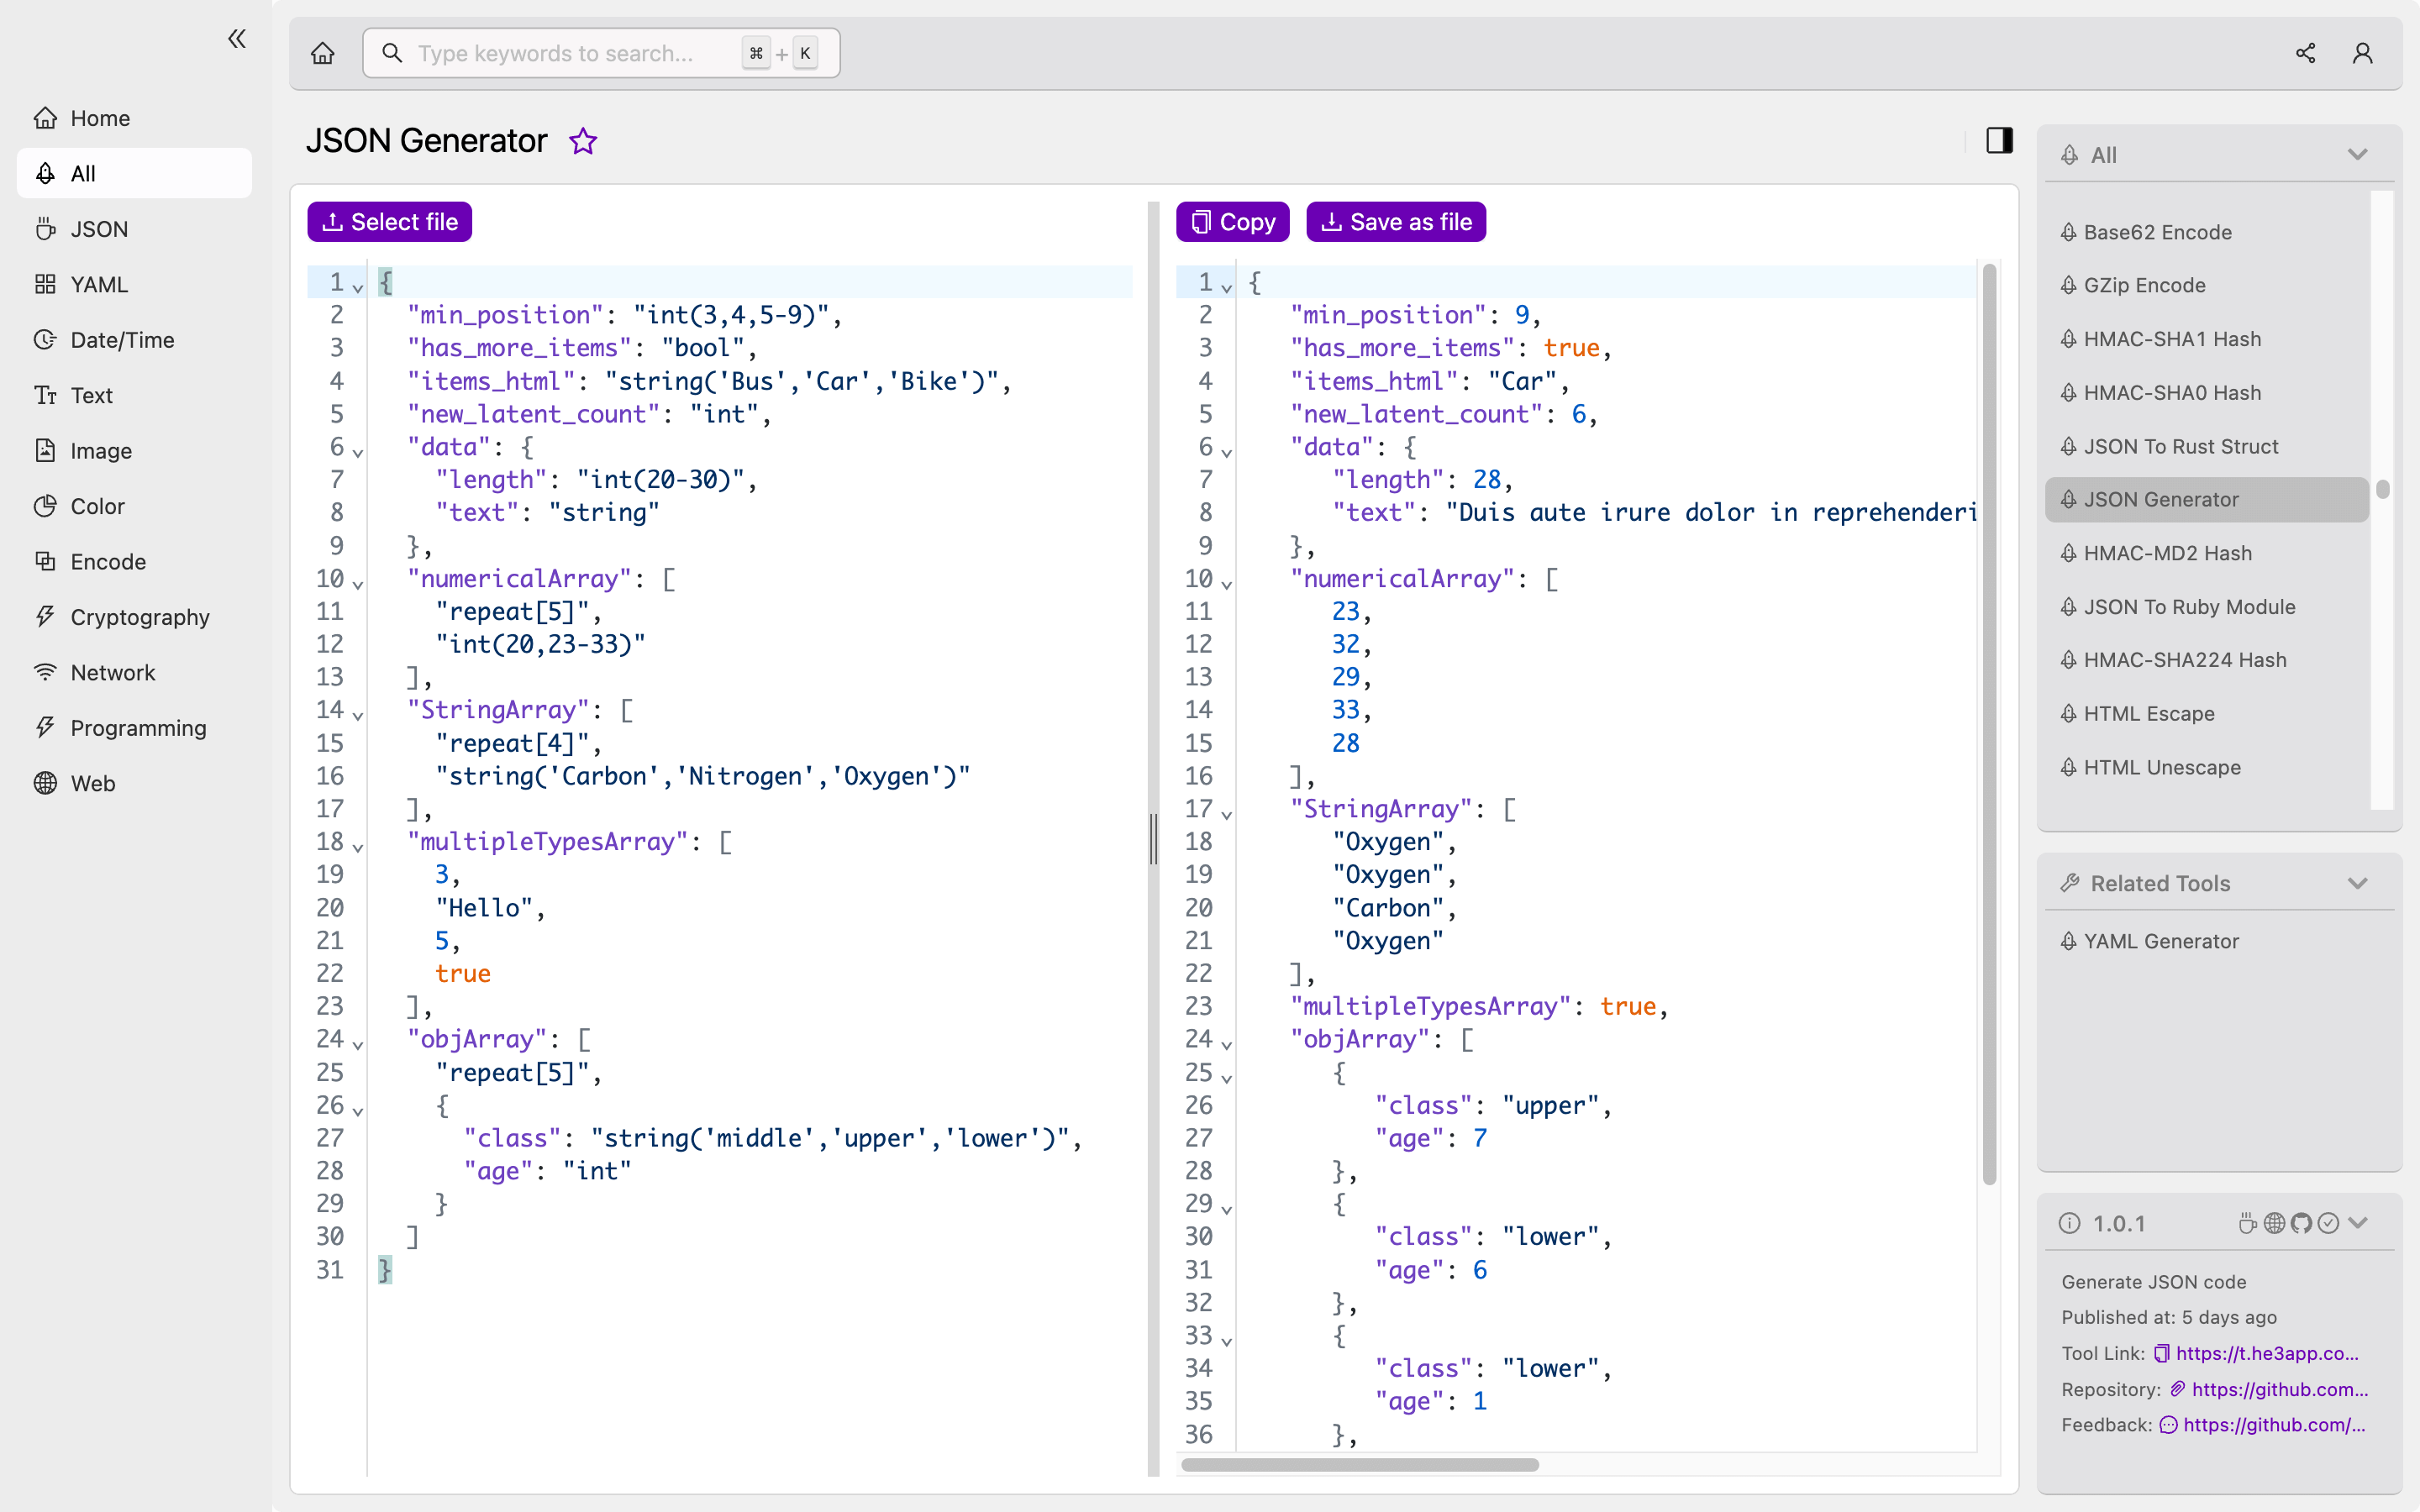Click the Color category icon in sidebar
This screenshot has width=2420, height=1512.
coord(45,506)
